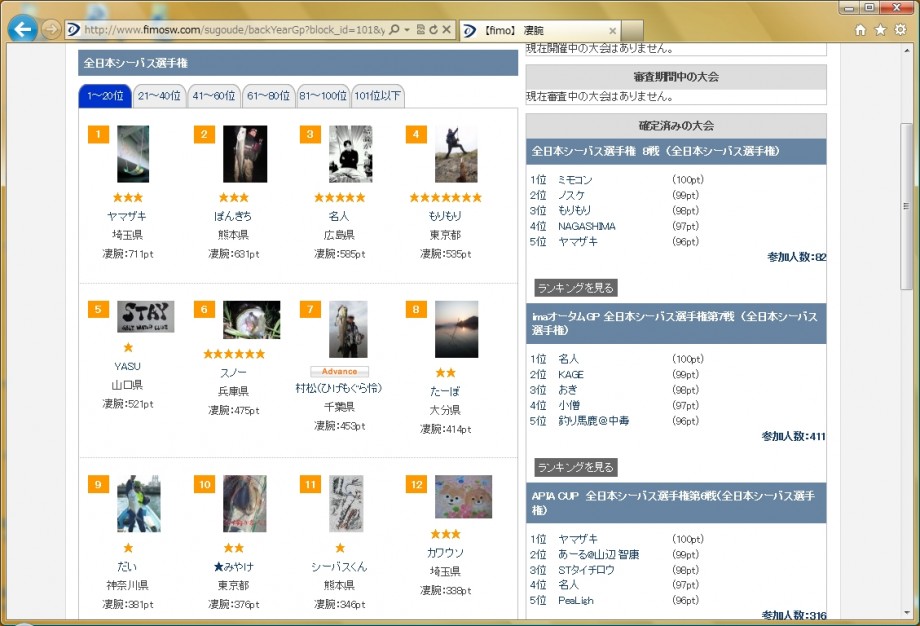920x626 pixels.
Task: View ranking for imaオータムGP 第7戦
Action: pyautogui.click(x=576, y=467)
